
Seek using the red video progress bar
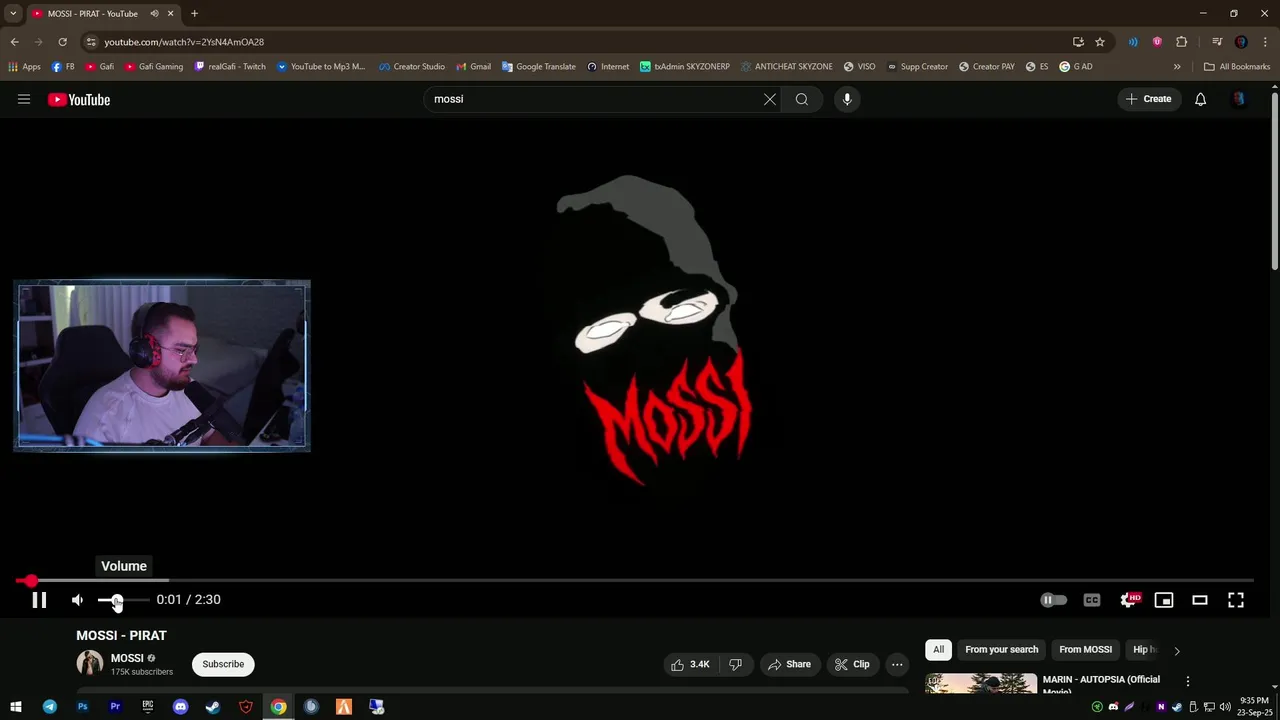(634, 580)
